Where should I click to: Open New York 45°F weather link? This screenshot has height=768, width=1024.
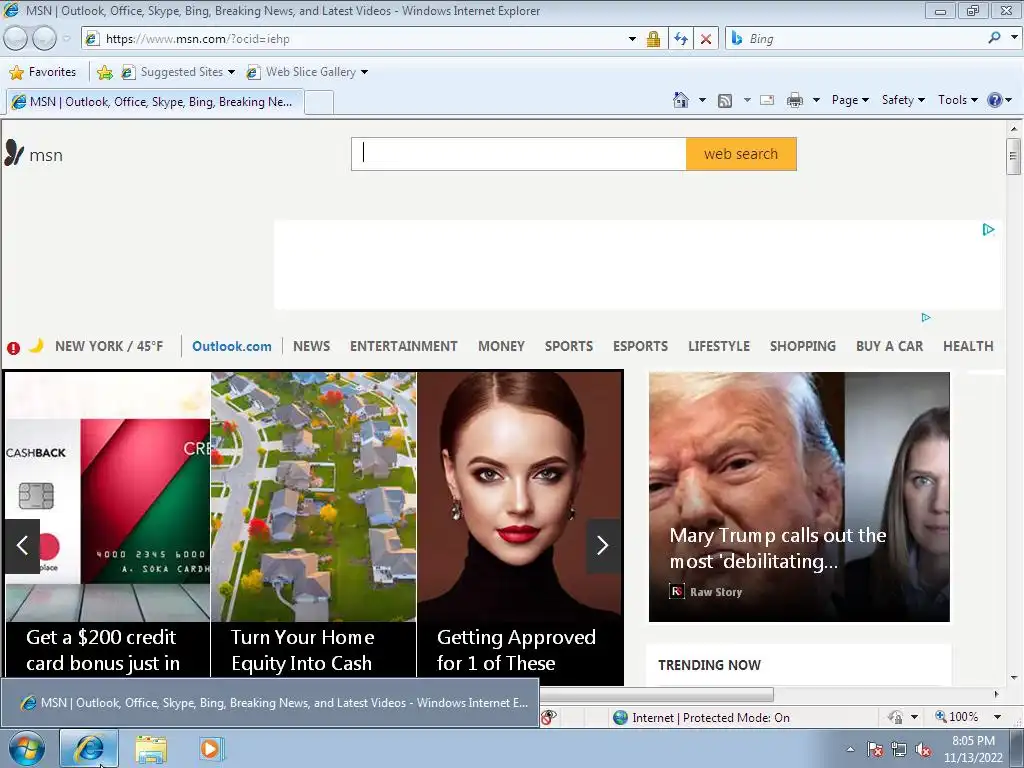coord(109,346)
